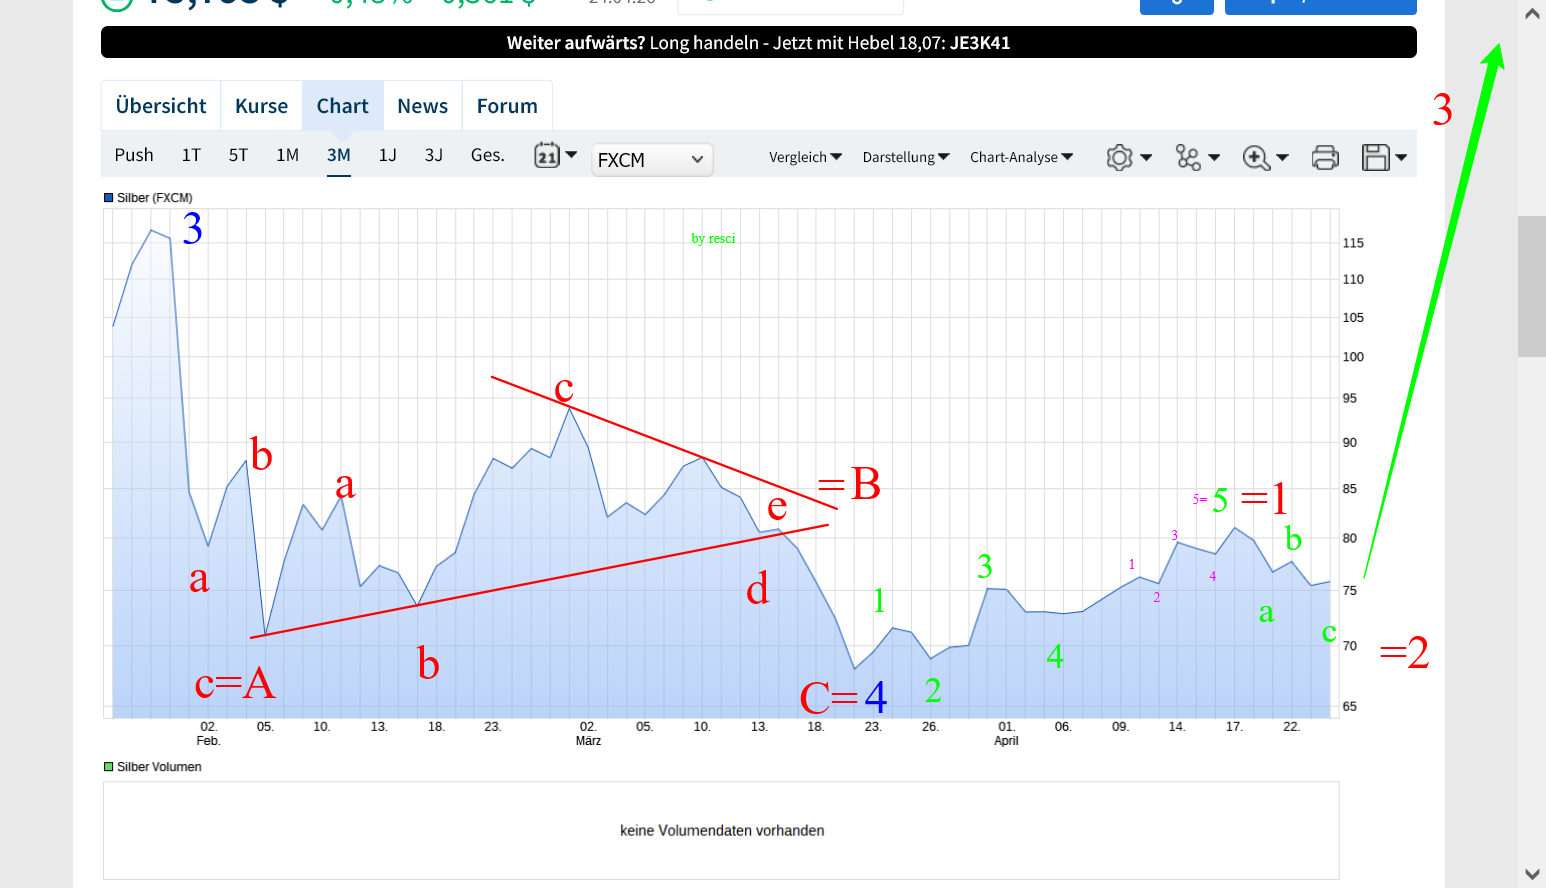Select the Ges. full-history timeframe
The height and width of the screenshot is (888, 1546).
pos(488,155)
